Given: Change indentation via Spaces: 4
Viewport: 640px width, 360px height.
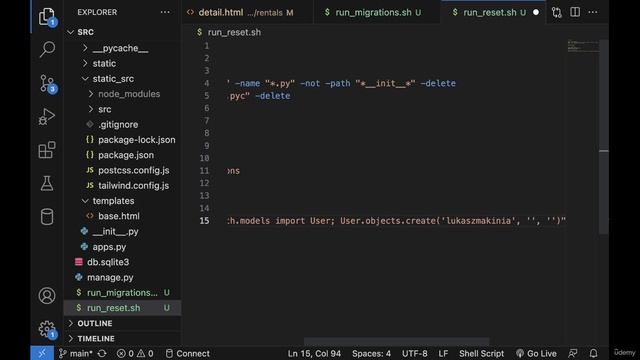Looking at the screenshot, I should [371, 353].
